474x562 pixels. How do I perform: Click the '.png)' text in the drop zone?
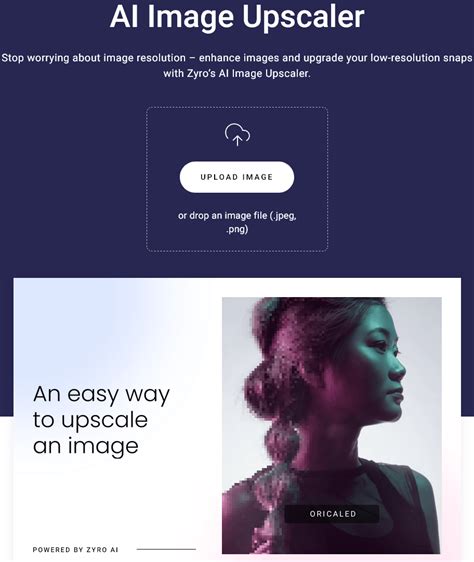click(237, 229)
